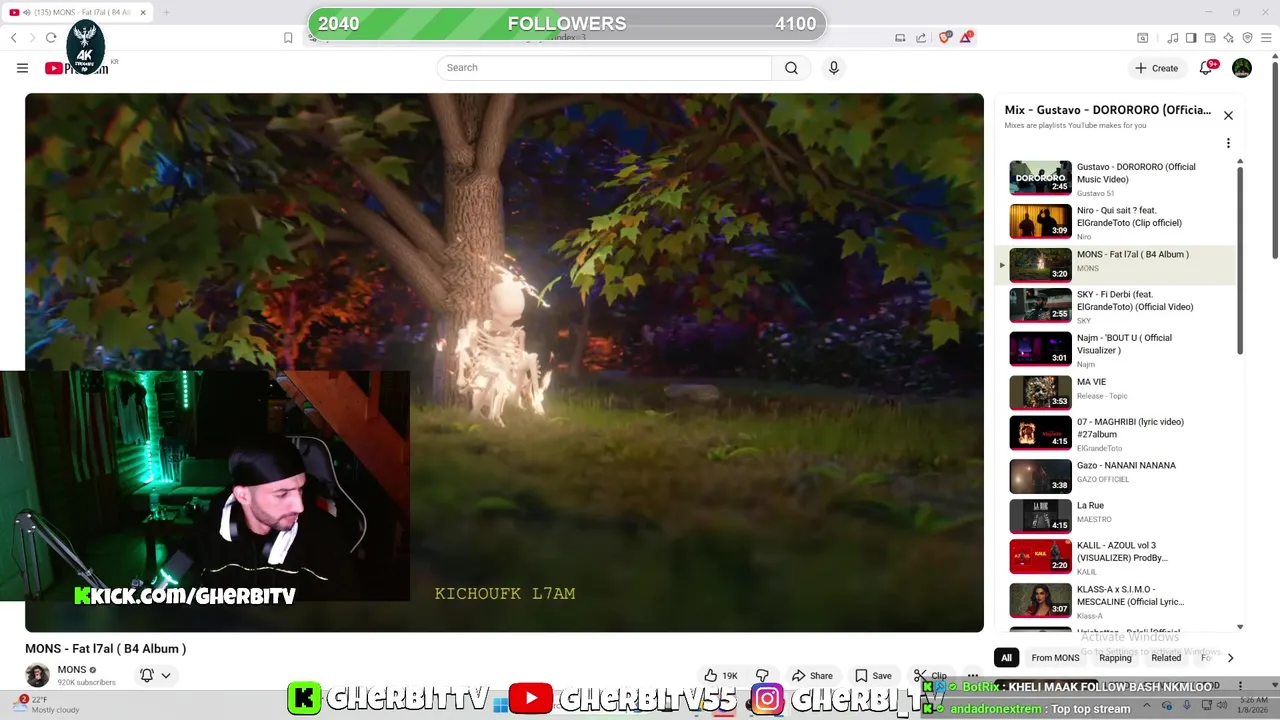Close the Mix playlist panel
The image size is (1280, 720).
1228,115
